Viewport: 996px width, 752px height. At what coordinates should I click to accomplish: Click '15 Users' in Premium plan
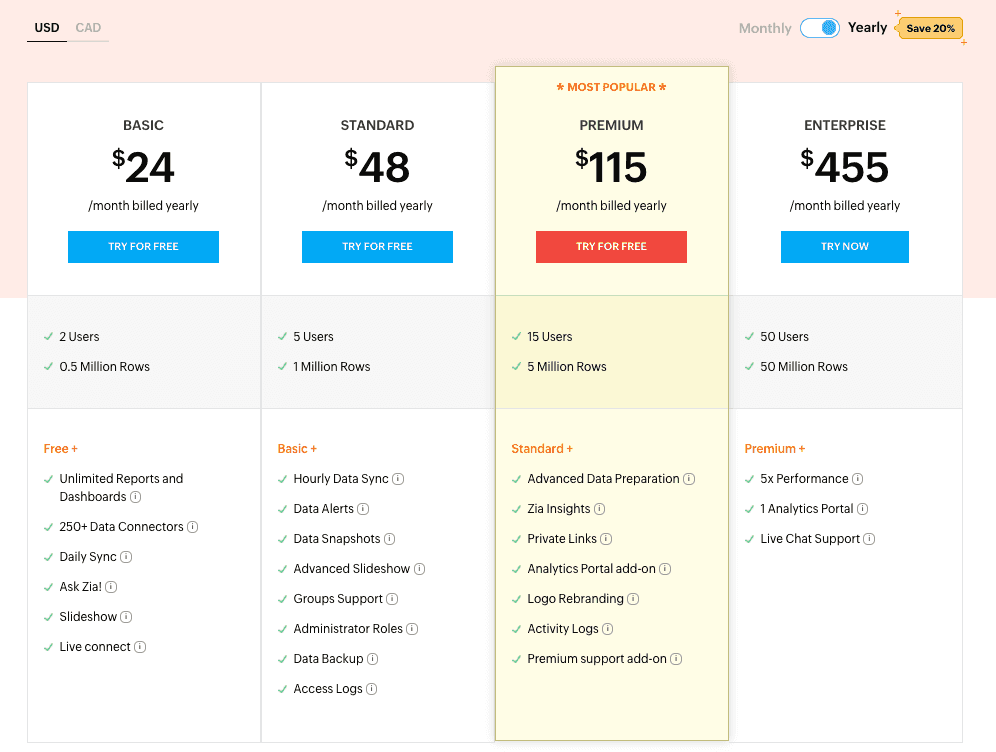pyautogui.click(x=549, y=337)
